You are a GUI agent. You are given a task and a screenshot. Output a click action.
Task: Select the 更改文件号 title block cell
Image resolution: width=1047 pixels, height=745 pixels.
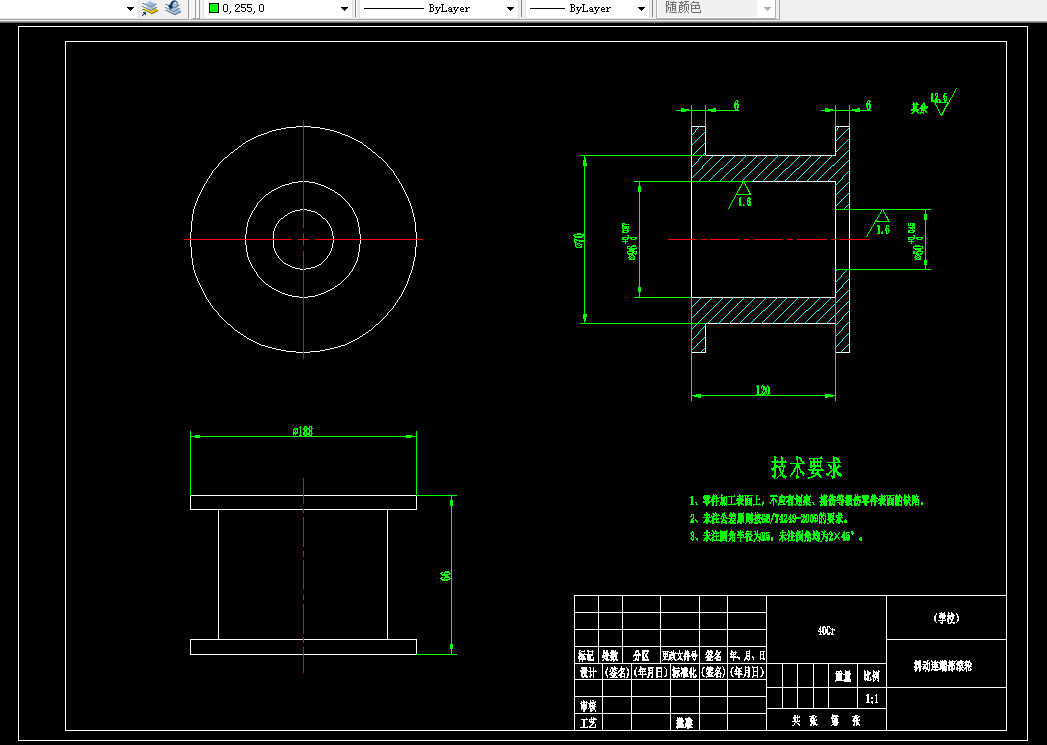(x=680, y=656)
